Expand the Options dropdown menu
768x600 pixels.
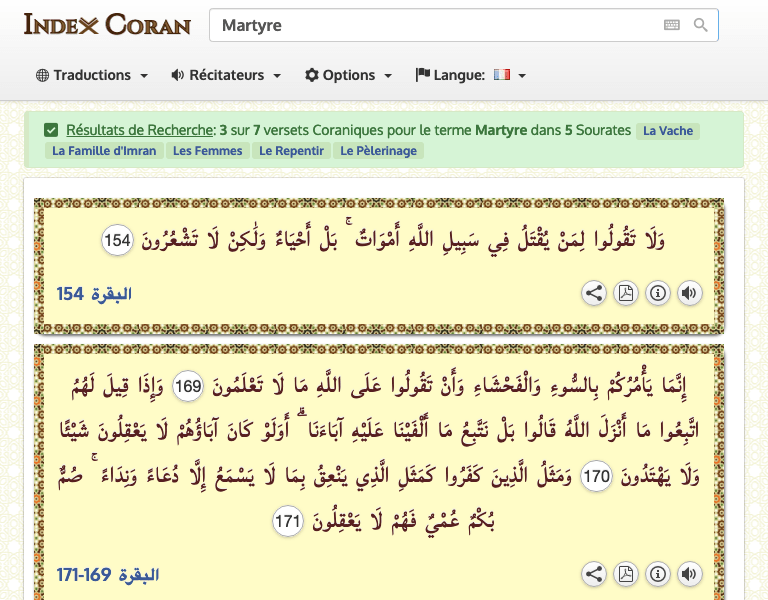point(348,75)
